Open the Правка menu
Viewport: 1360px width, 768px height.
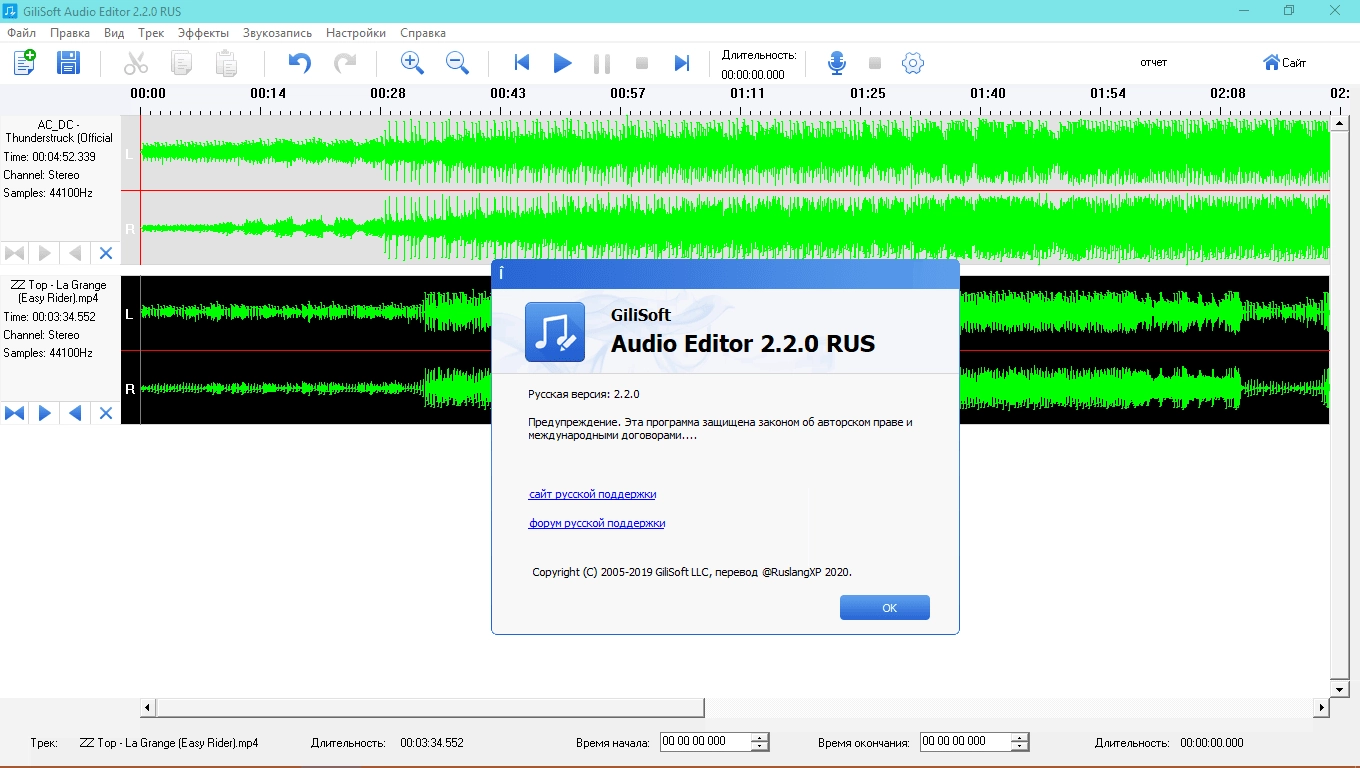tap(70, 33)
